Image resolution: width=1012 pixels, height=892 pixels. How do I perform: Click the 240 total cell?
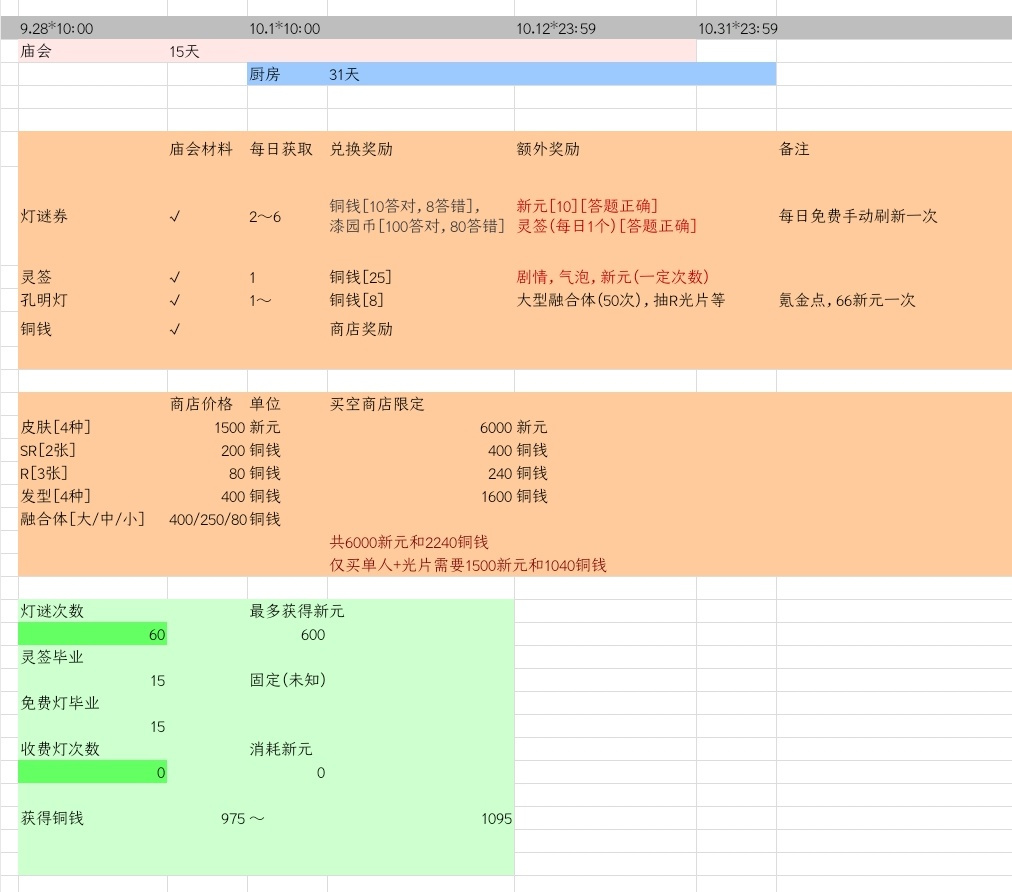point(500,473)
